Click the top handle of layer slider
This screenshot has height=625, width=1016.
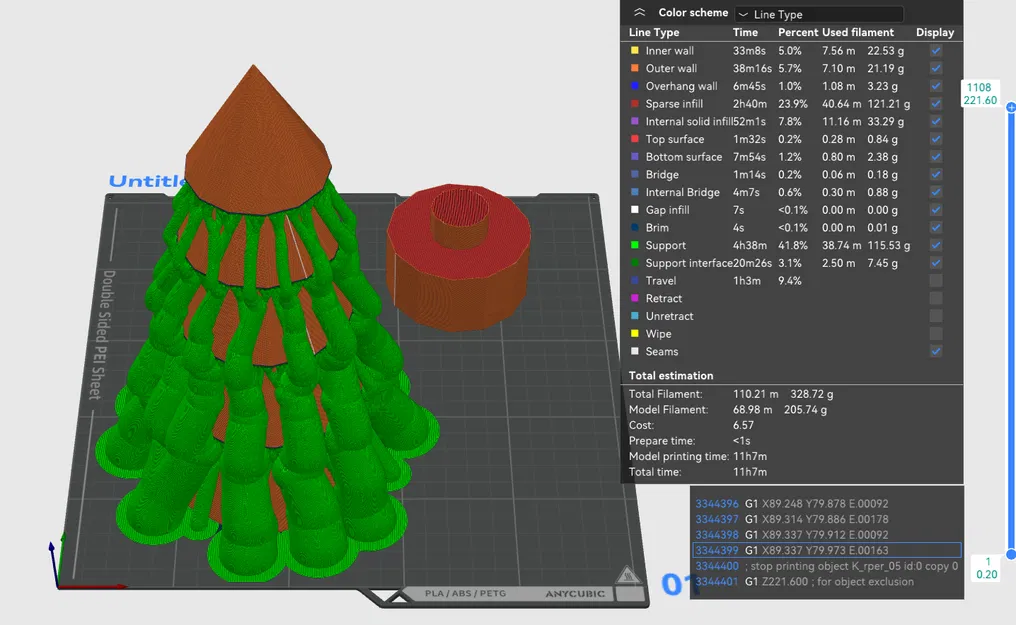(1011, 108)
